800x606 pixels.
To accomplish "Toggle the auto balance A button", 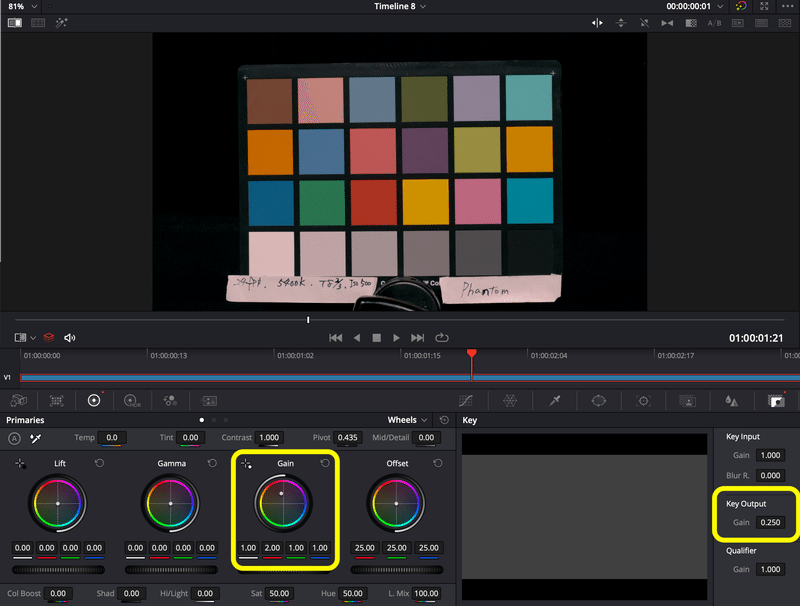I will [x=14, y=438].
